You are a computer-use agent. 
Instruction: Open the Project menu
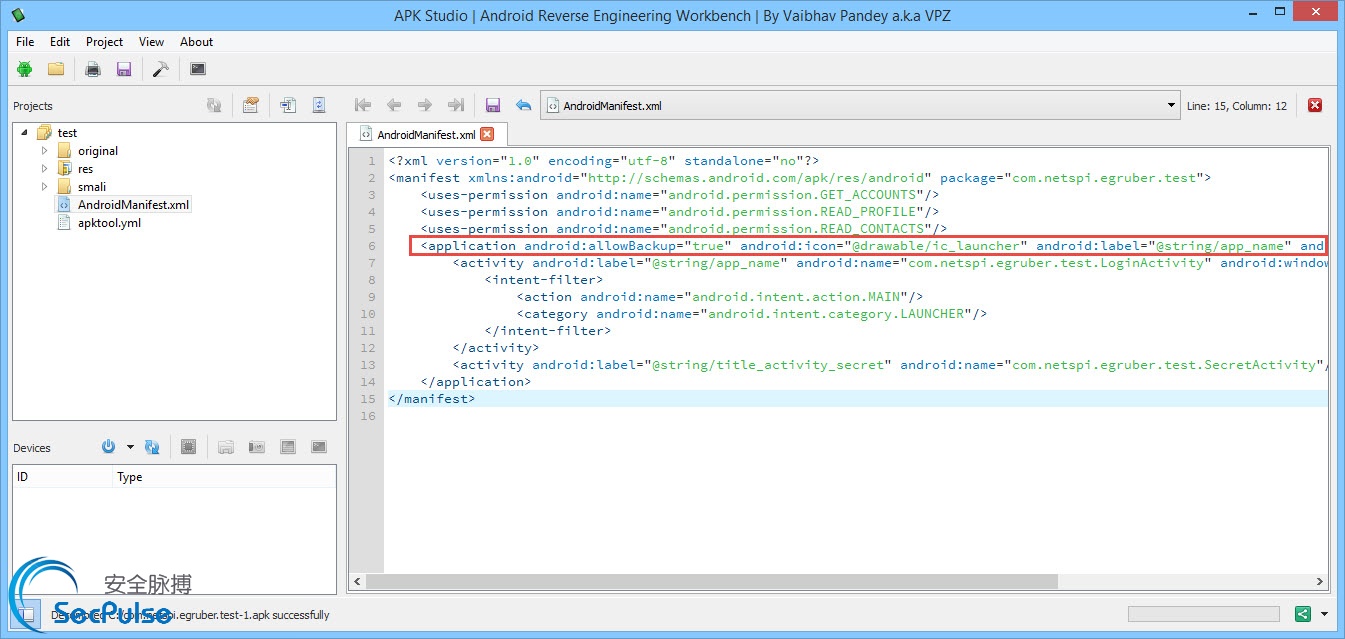104,42
